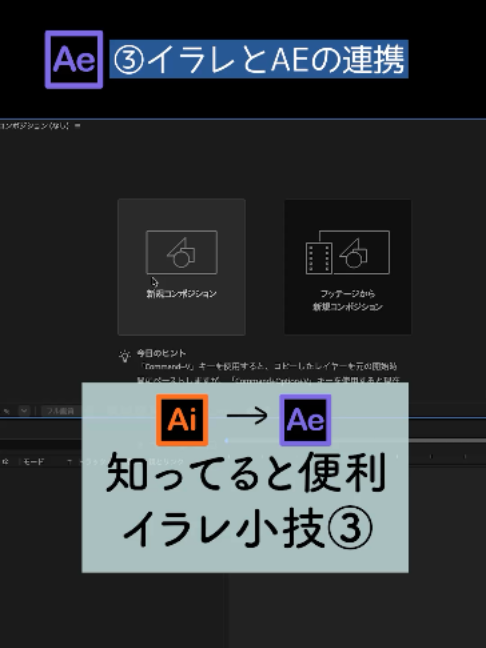This screenshot has width=486, height=648.
Task: Click the 知ってると便利 caption text
Action: [x=246, y=472]
